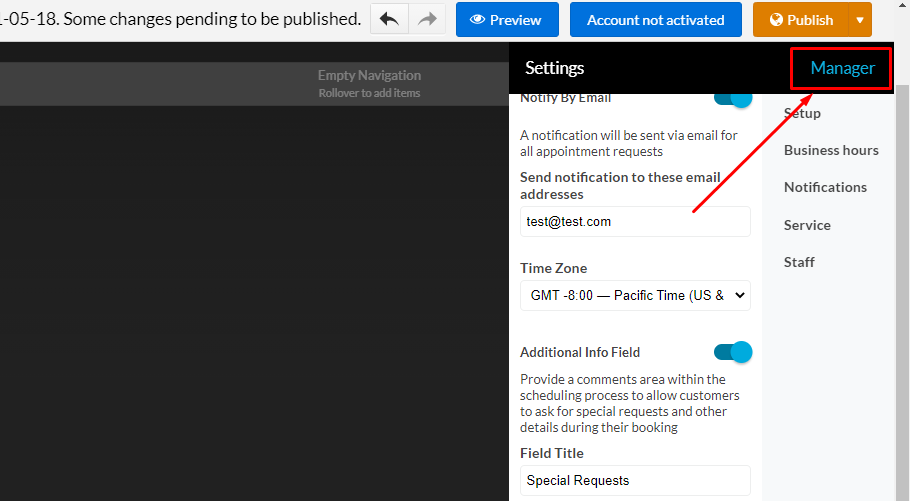910x501 pixels.
Task: Open the site Preview
Action: [x=506, y=20]
